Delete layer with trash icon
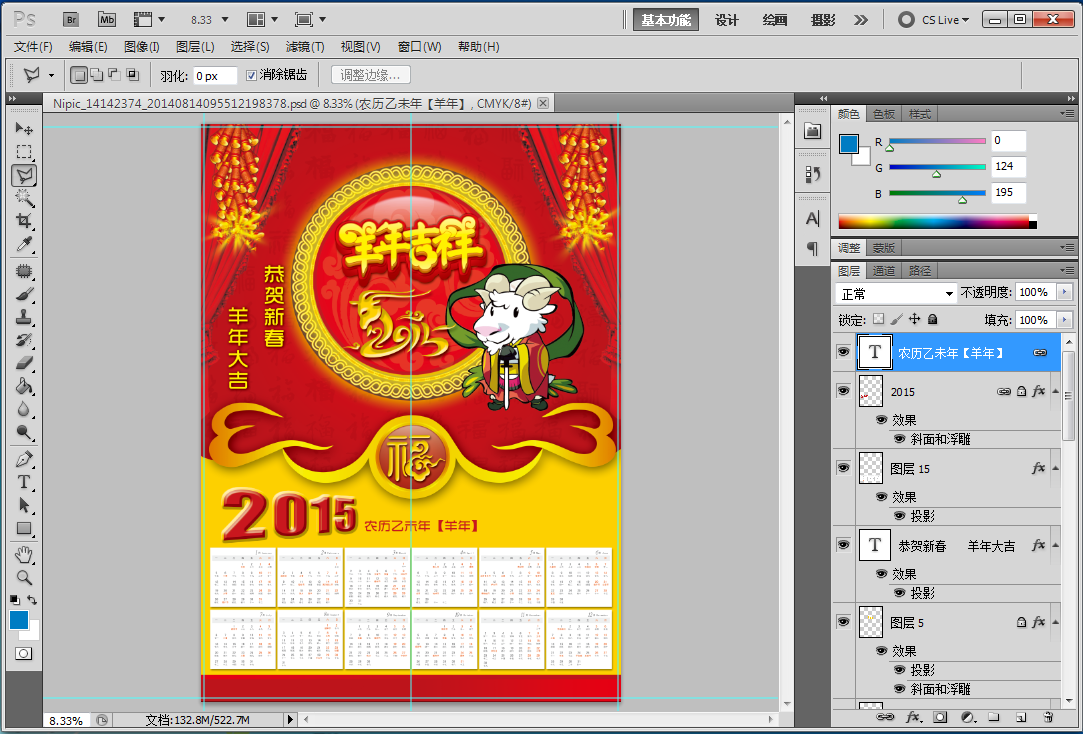1083x734 pixels. click(1048, 717)
